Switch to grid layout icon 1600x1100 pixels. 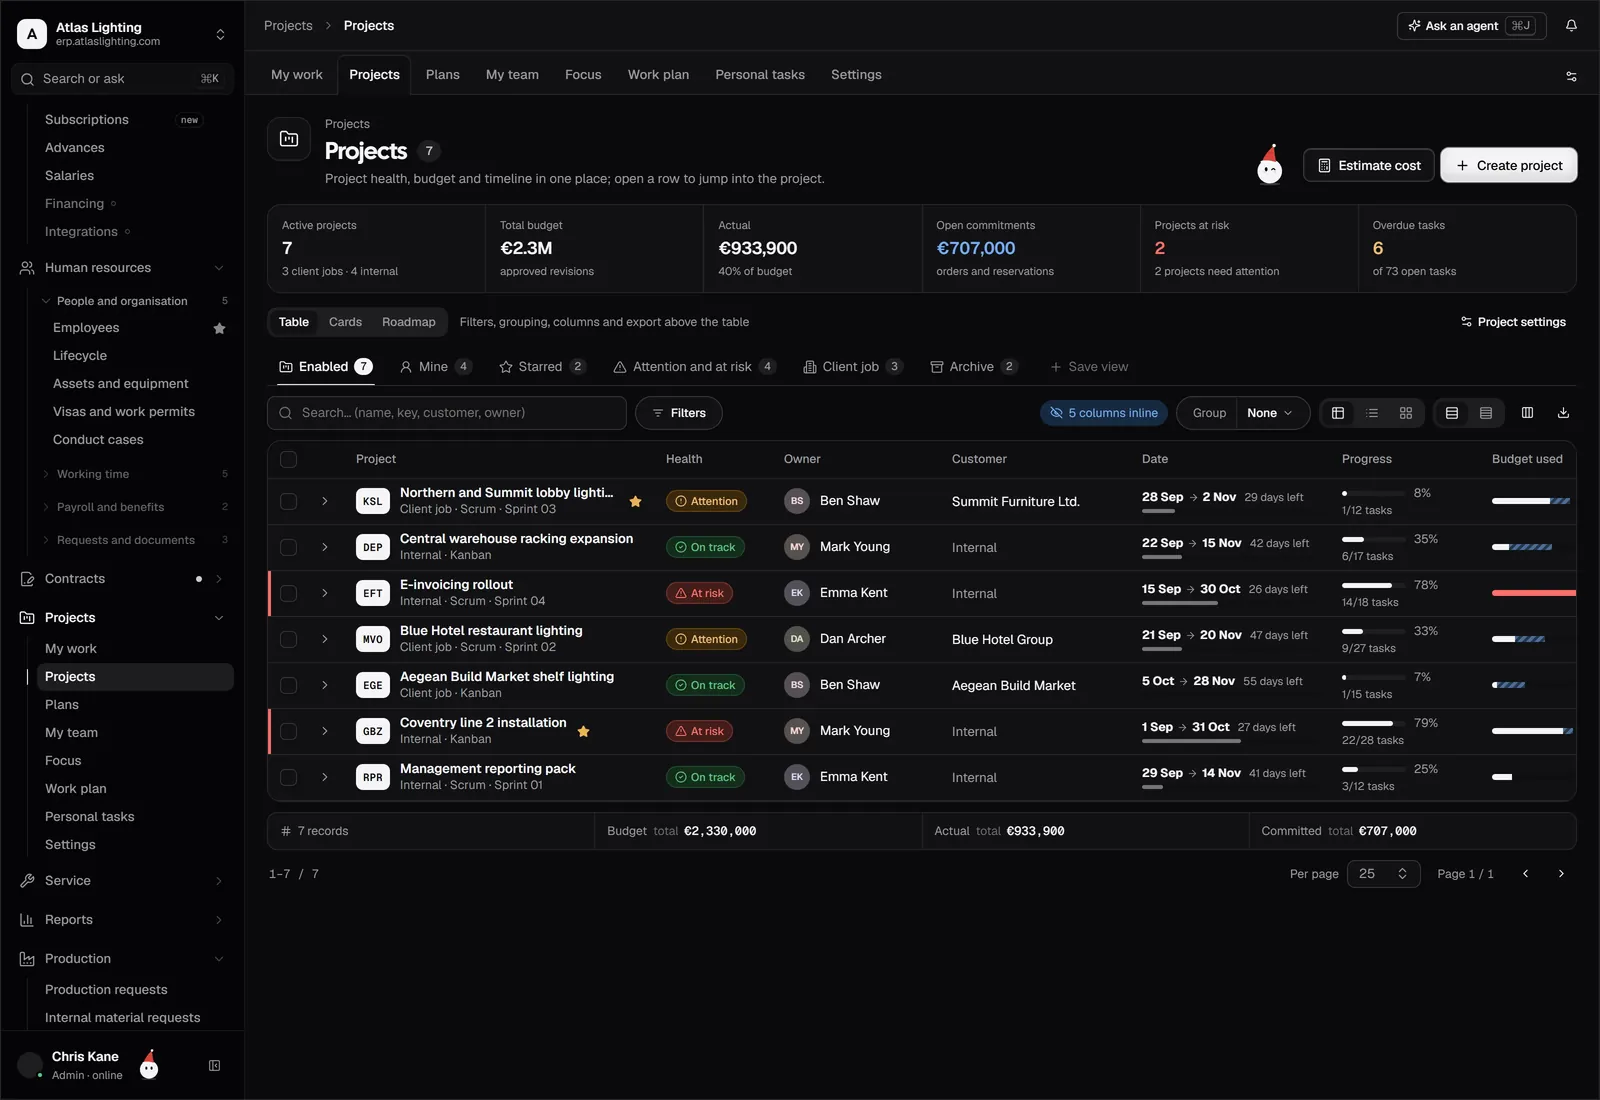click(1406, 413)
